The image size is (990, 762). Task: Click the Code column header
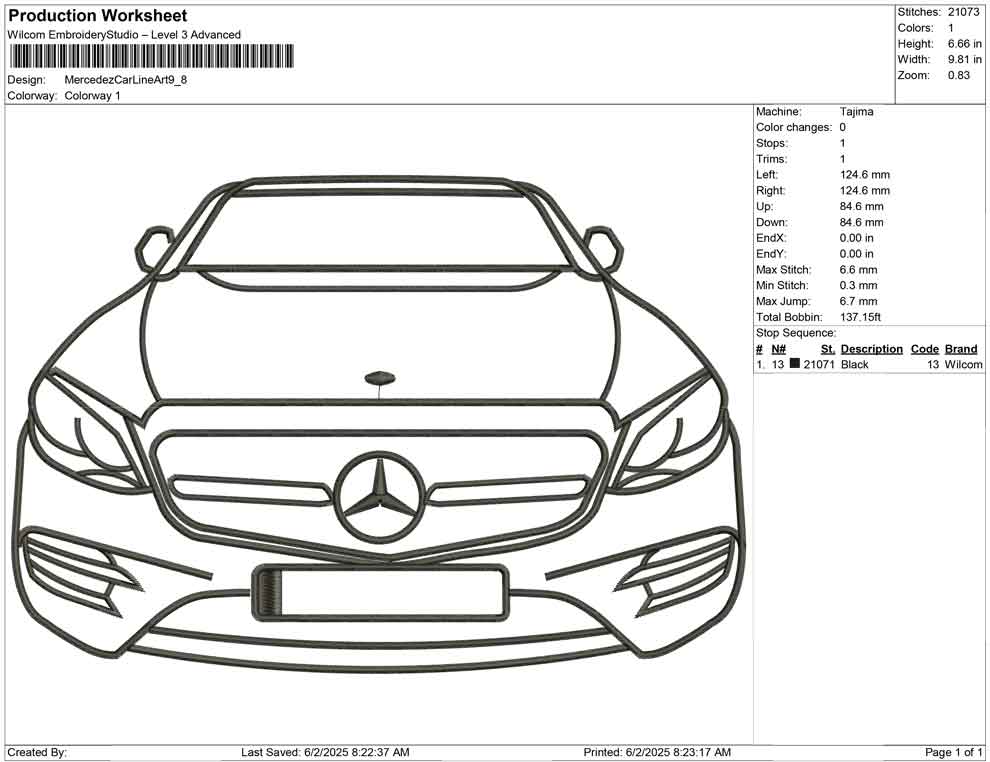925,349
